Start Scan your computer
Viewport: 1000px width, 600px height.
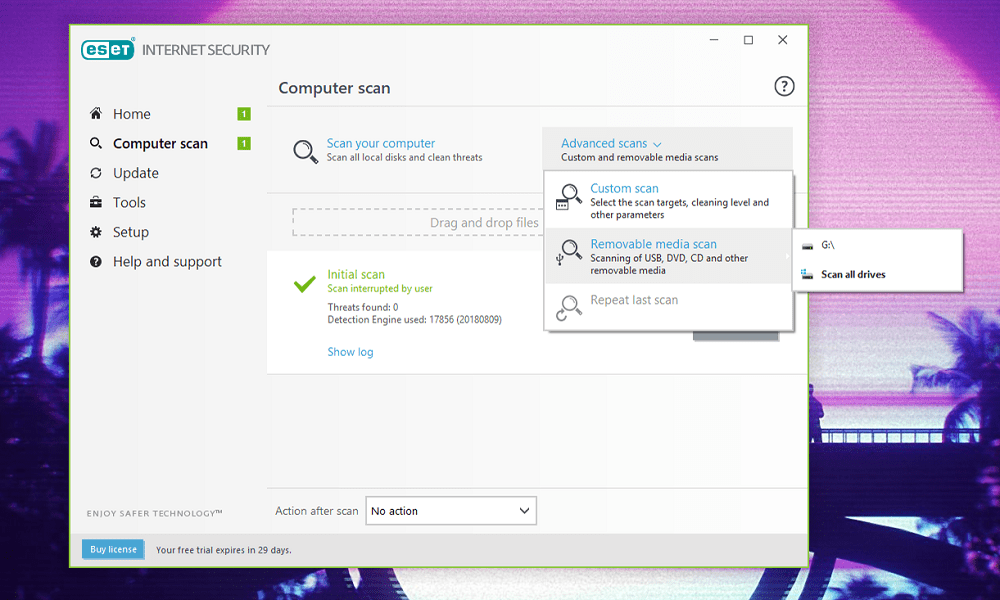pos(381,143)
